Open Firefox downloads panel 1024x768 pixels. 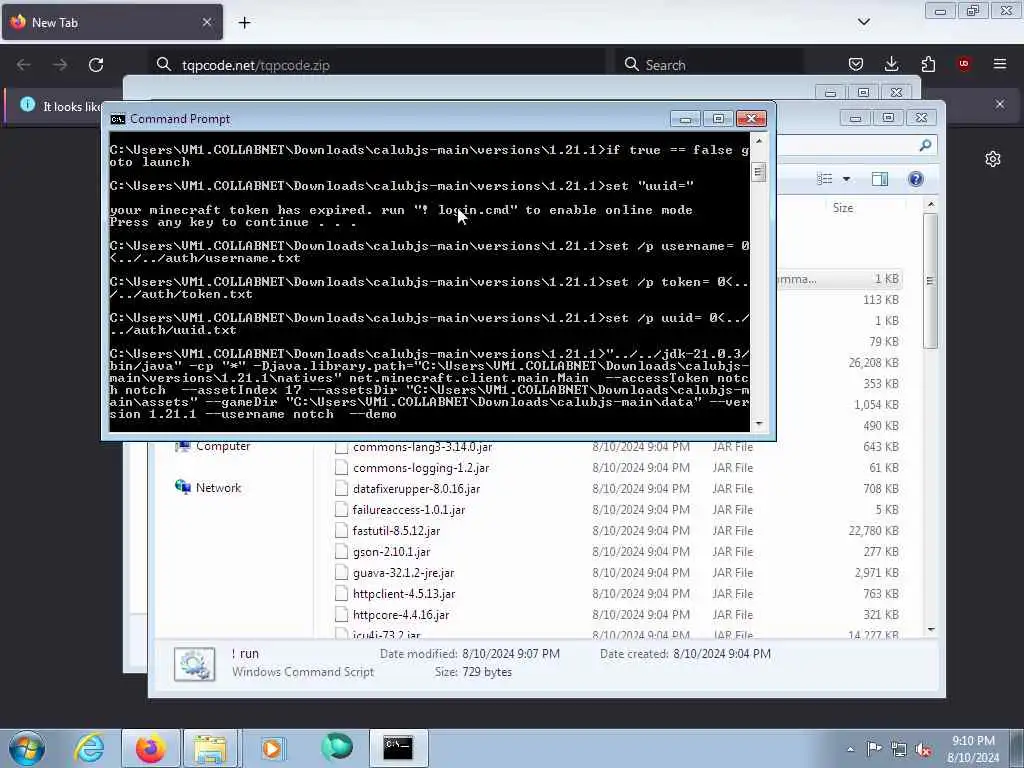(x=891, y=64)
